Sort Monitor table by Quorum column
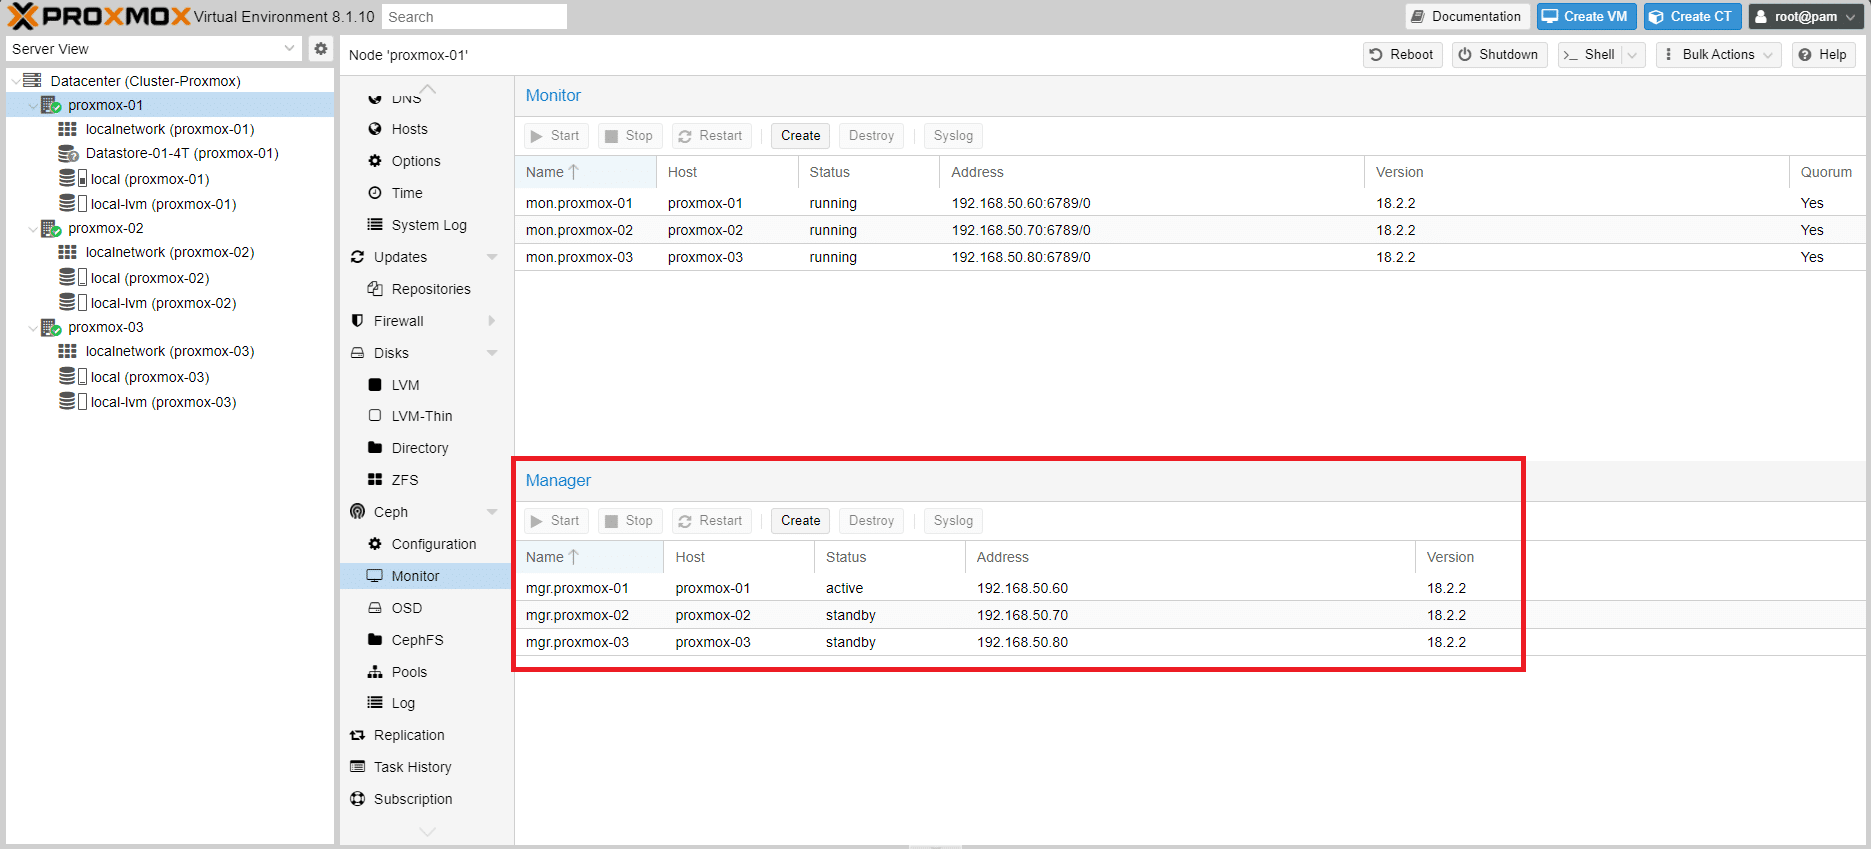The width and height of the screenshot is (1871, 849). [1826, 172]
